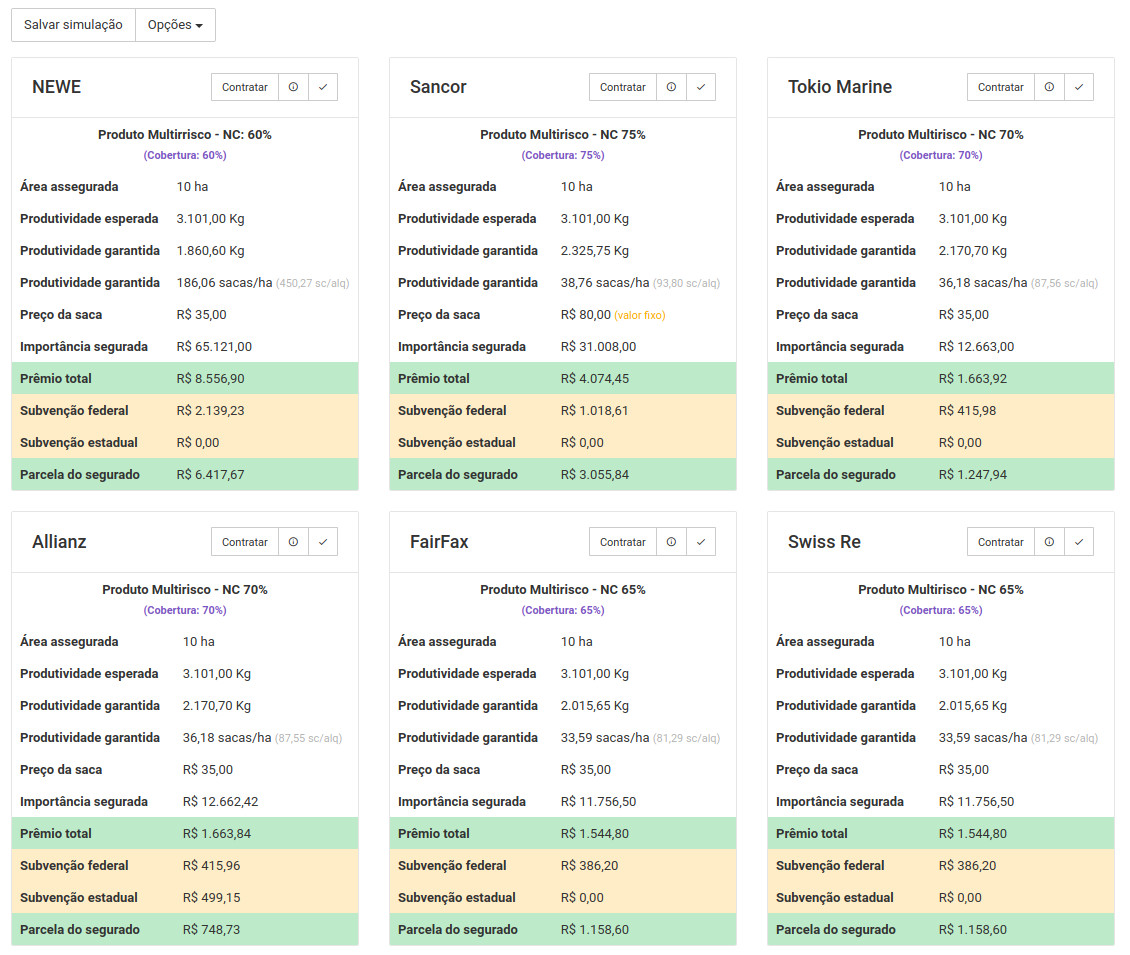The image size is (1130, 955).
Task: Open info icon on the Swiss Re card
Action: (1049, 542)
